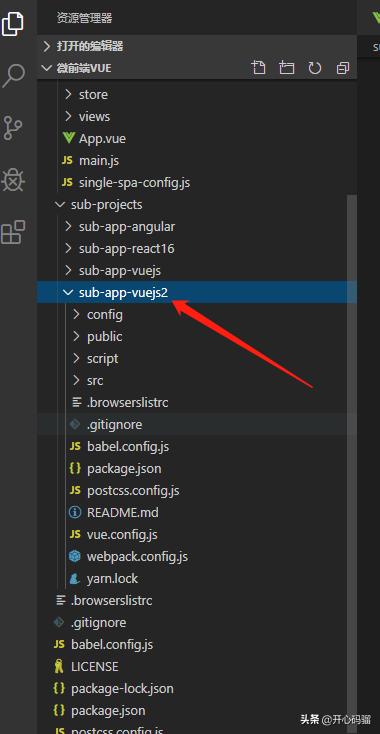Collapse the sub-projects folder

197,205
